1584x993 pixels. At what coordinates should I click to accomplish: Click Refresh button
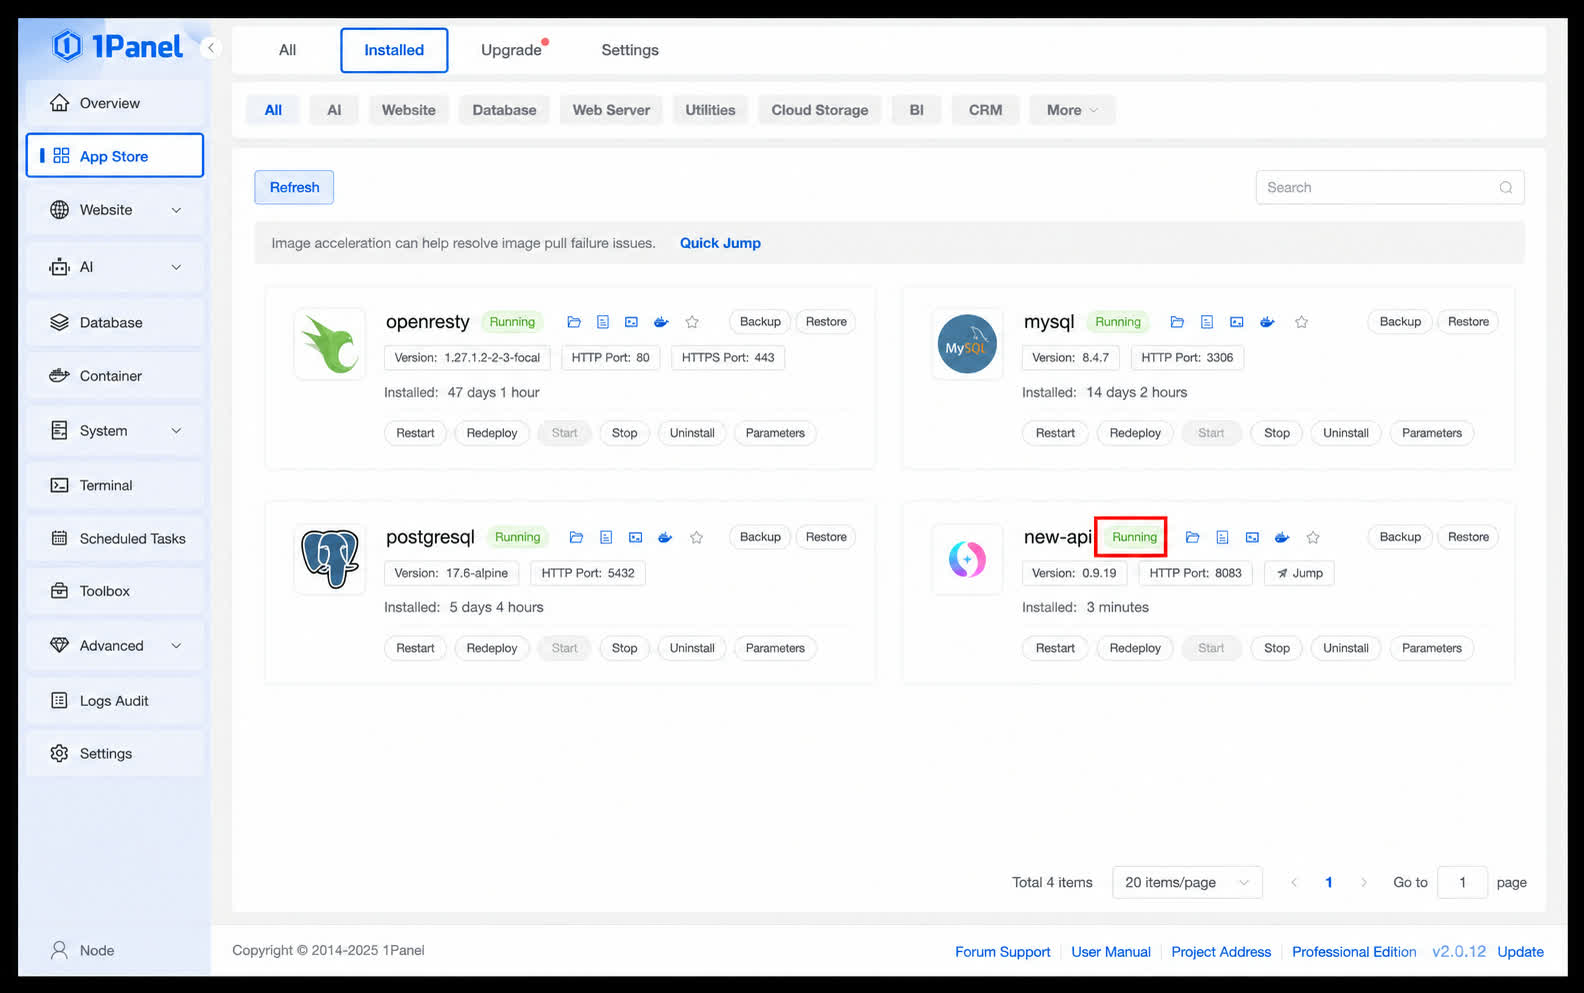pyautogui.click(x=294, y=187)
